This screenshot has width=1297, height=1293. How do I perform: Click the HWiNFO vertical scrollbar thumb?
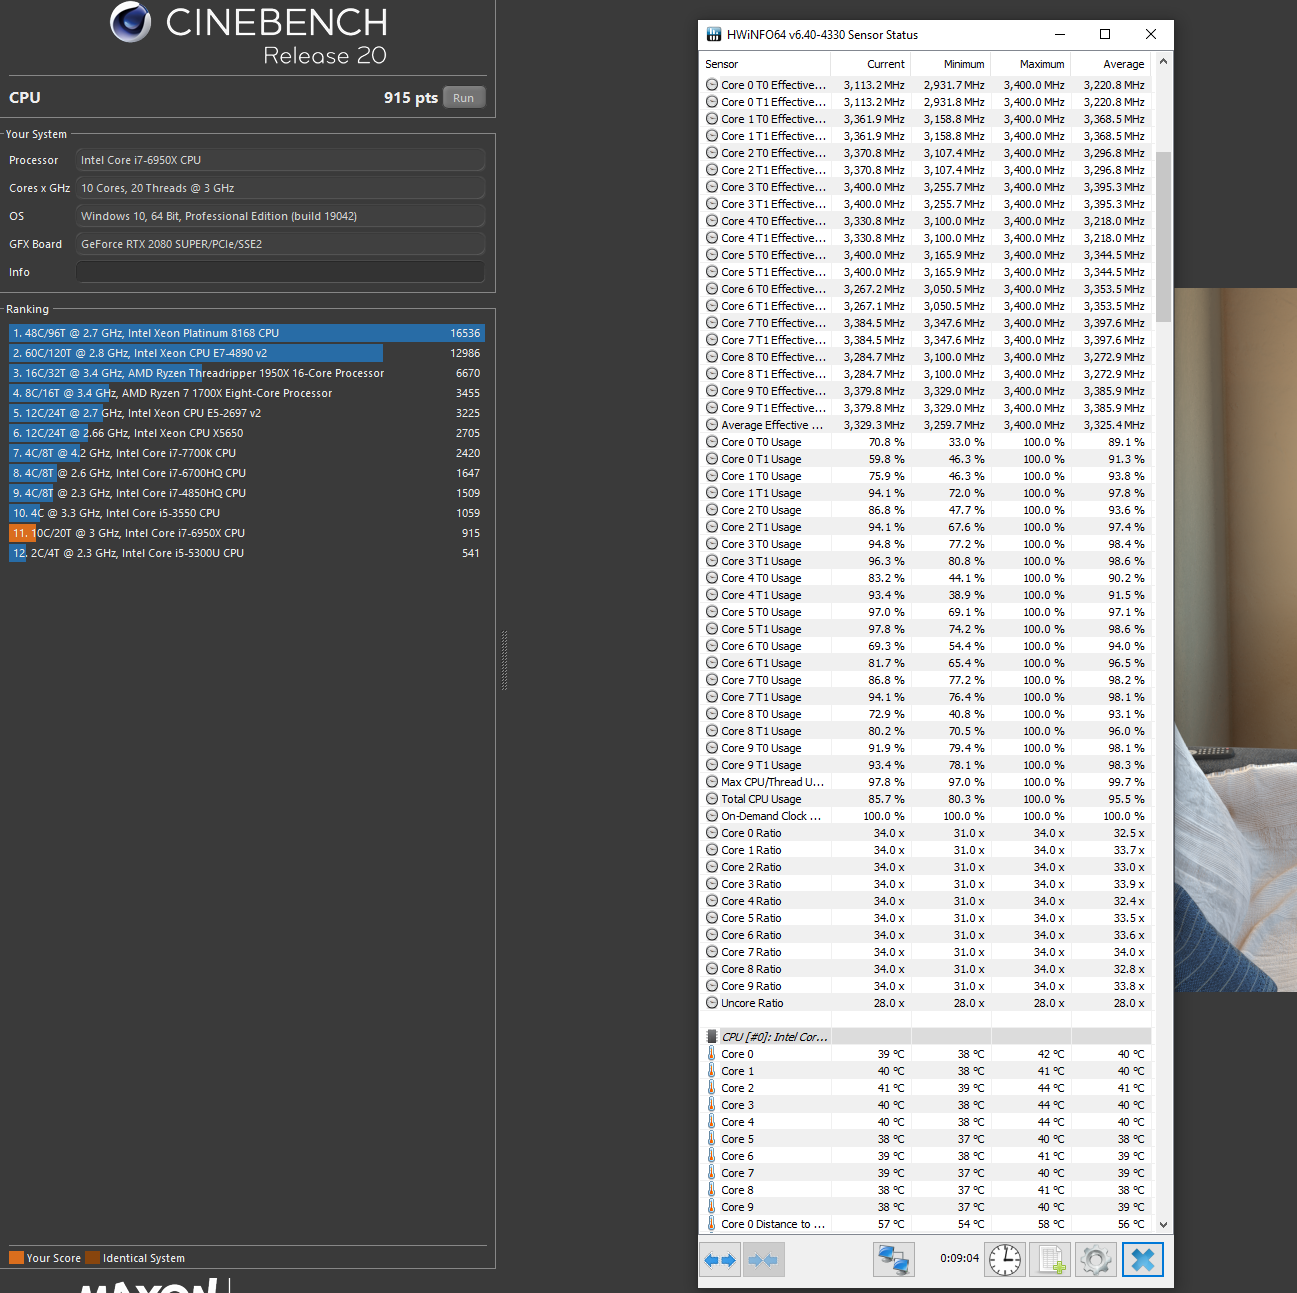(1163, 237)
